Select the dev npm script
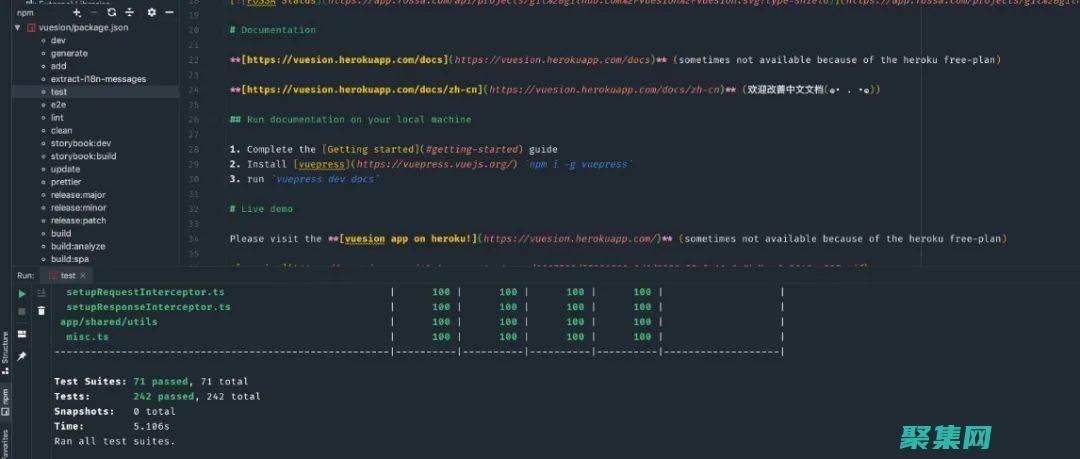This screenshot has height=459, width=1080. 58,40
